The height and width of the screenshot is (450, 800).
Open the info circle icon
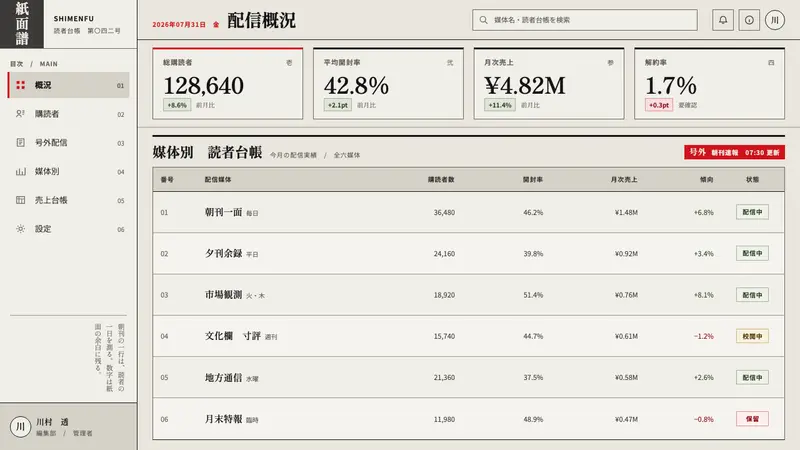[x=749, y=20]
